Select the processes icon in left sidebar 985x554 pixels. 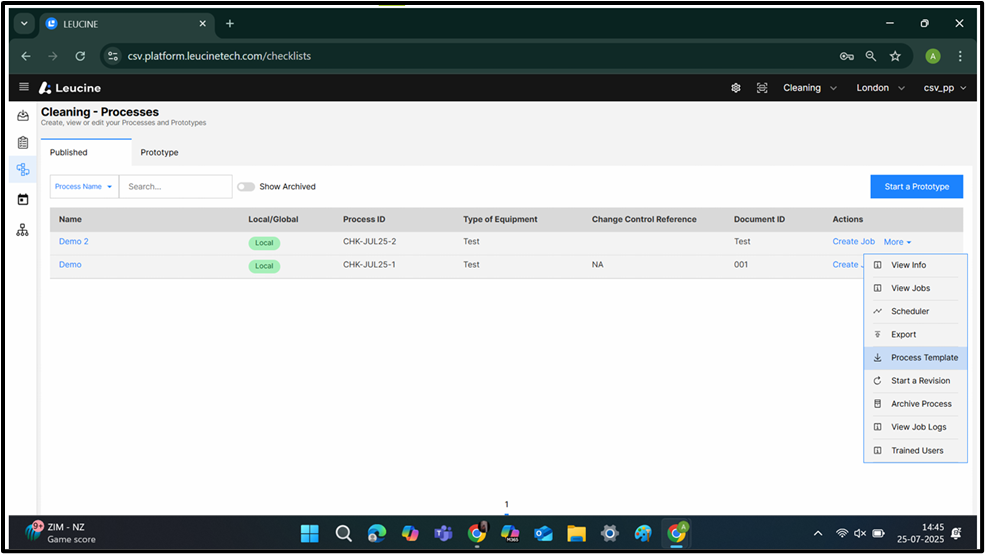click(23, 170)
